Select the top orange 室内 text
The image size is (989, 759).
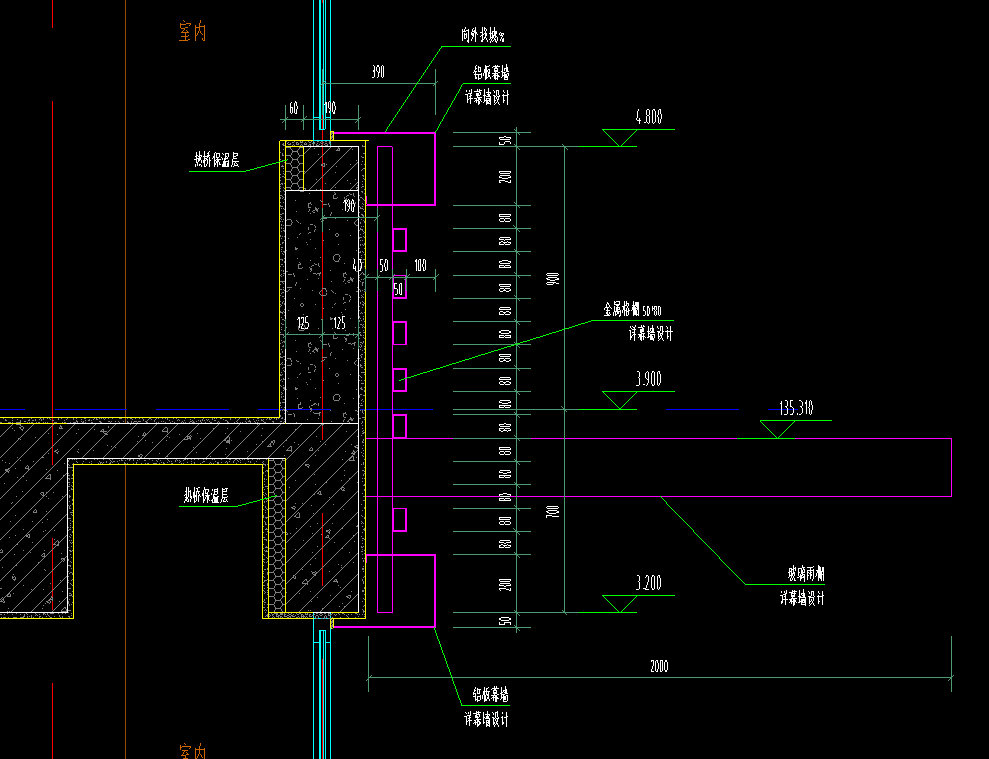(x=192, y=32)
